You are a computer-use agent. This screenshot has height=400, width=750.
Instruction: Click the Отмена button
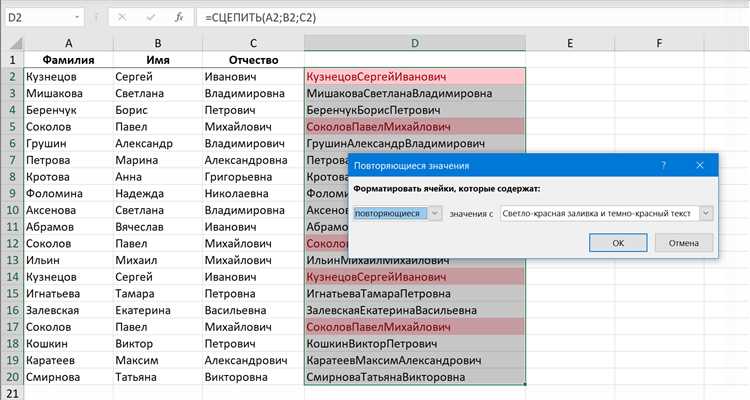click(684, 243)
